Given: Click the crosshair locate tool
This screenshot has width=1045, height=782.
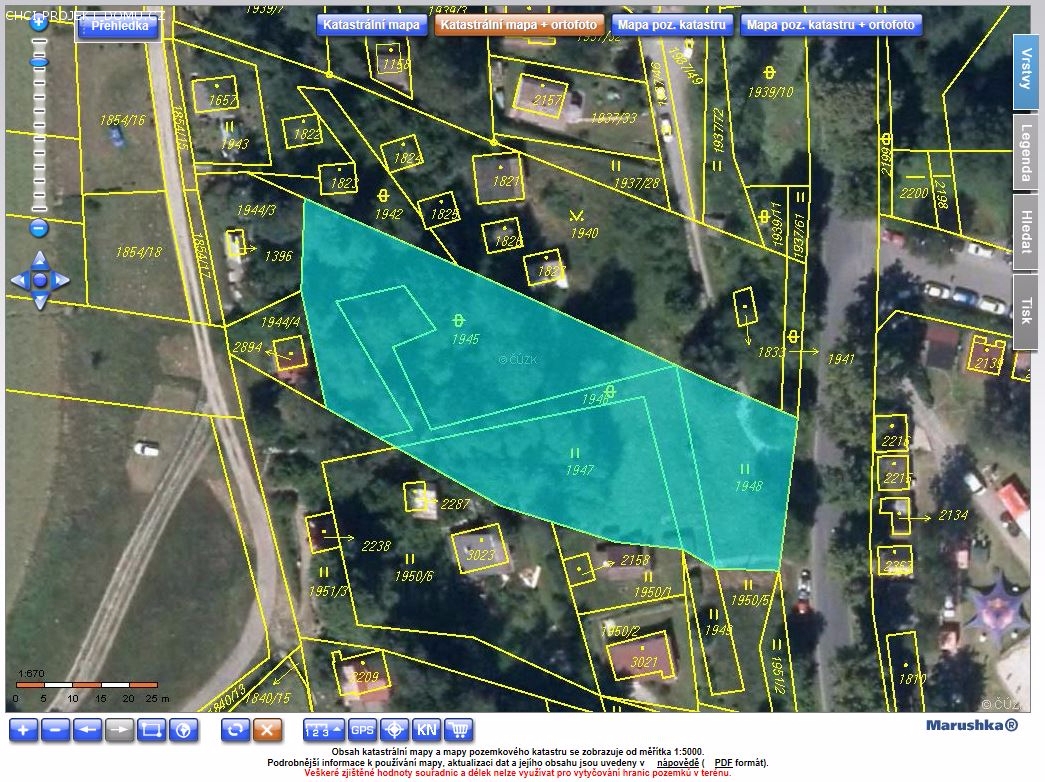Looking at the screenshot, I should tap(395, 729).
